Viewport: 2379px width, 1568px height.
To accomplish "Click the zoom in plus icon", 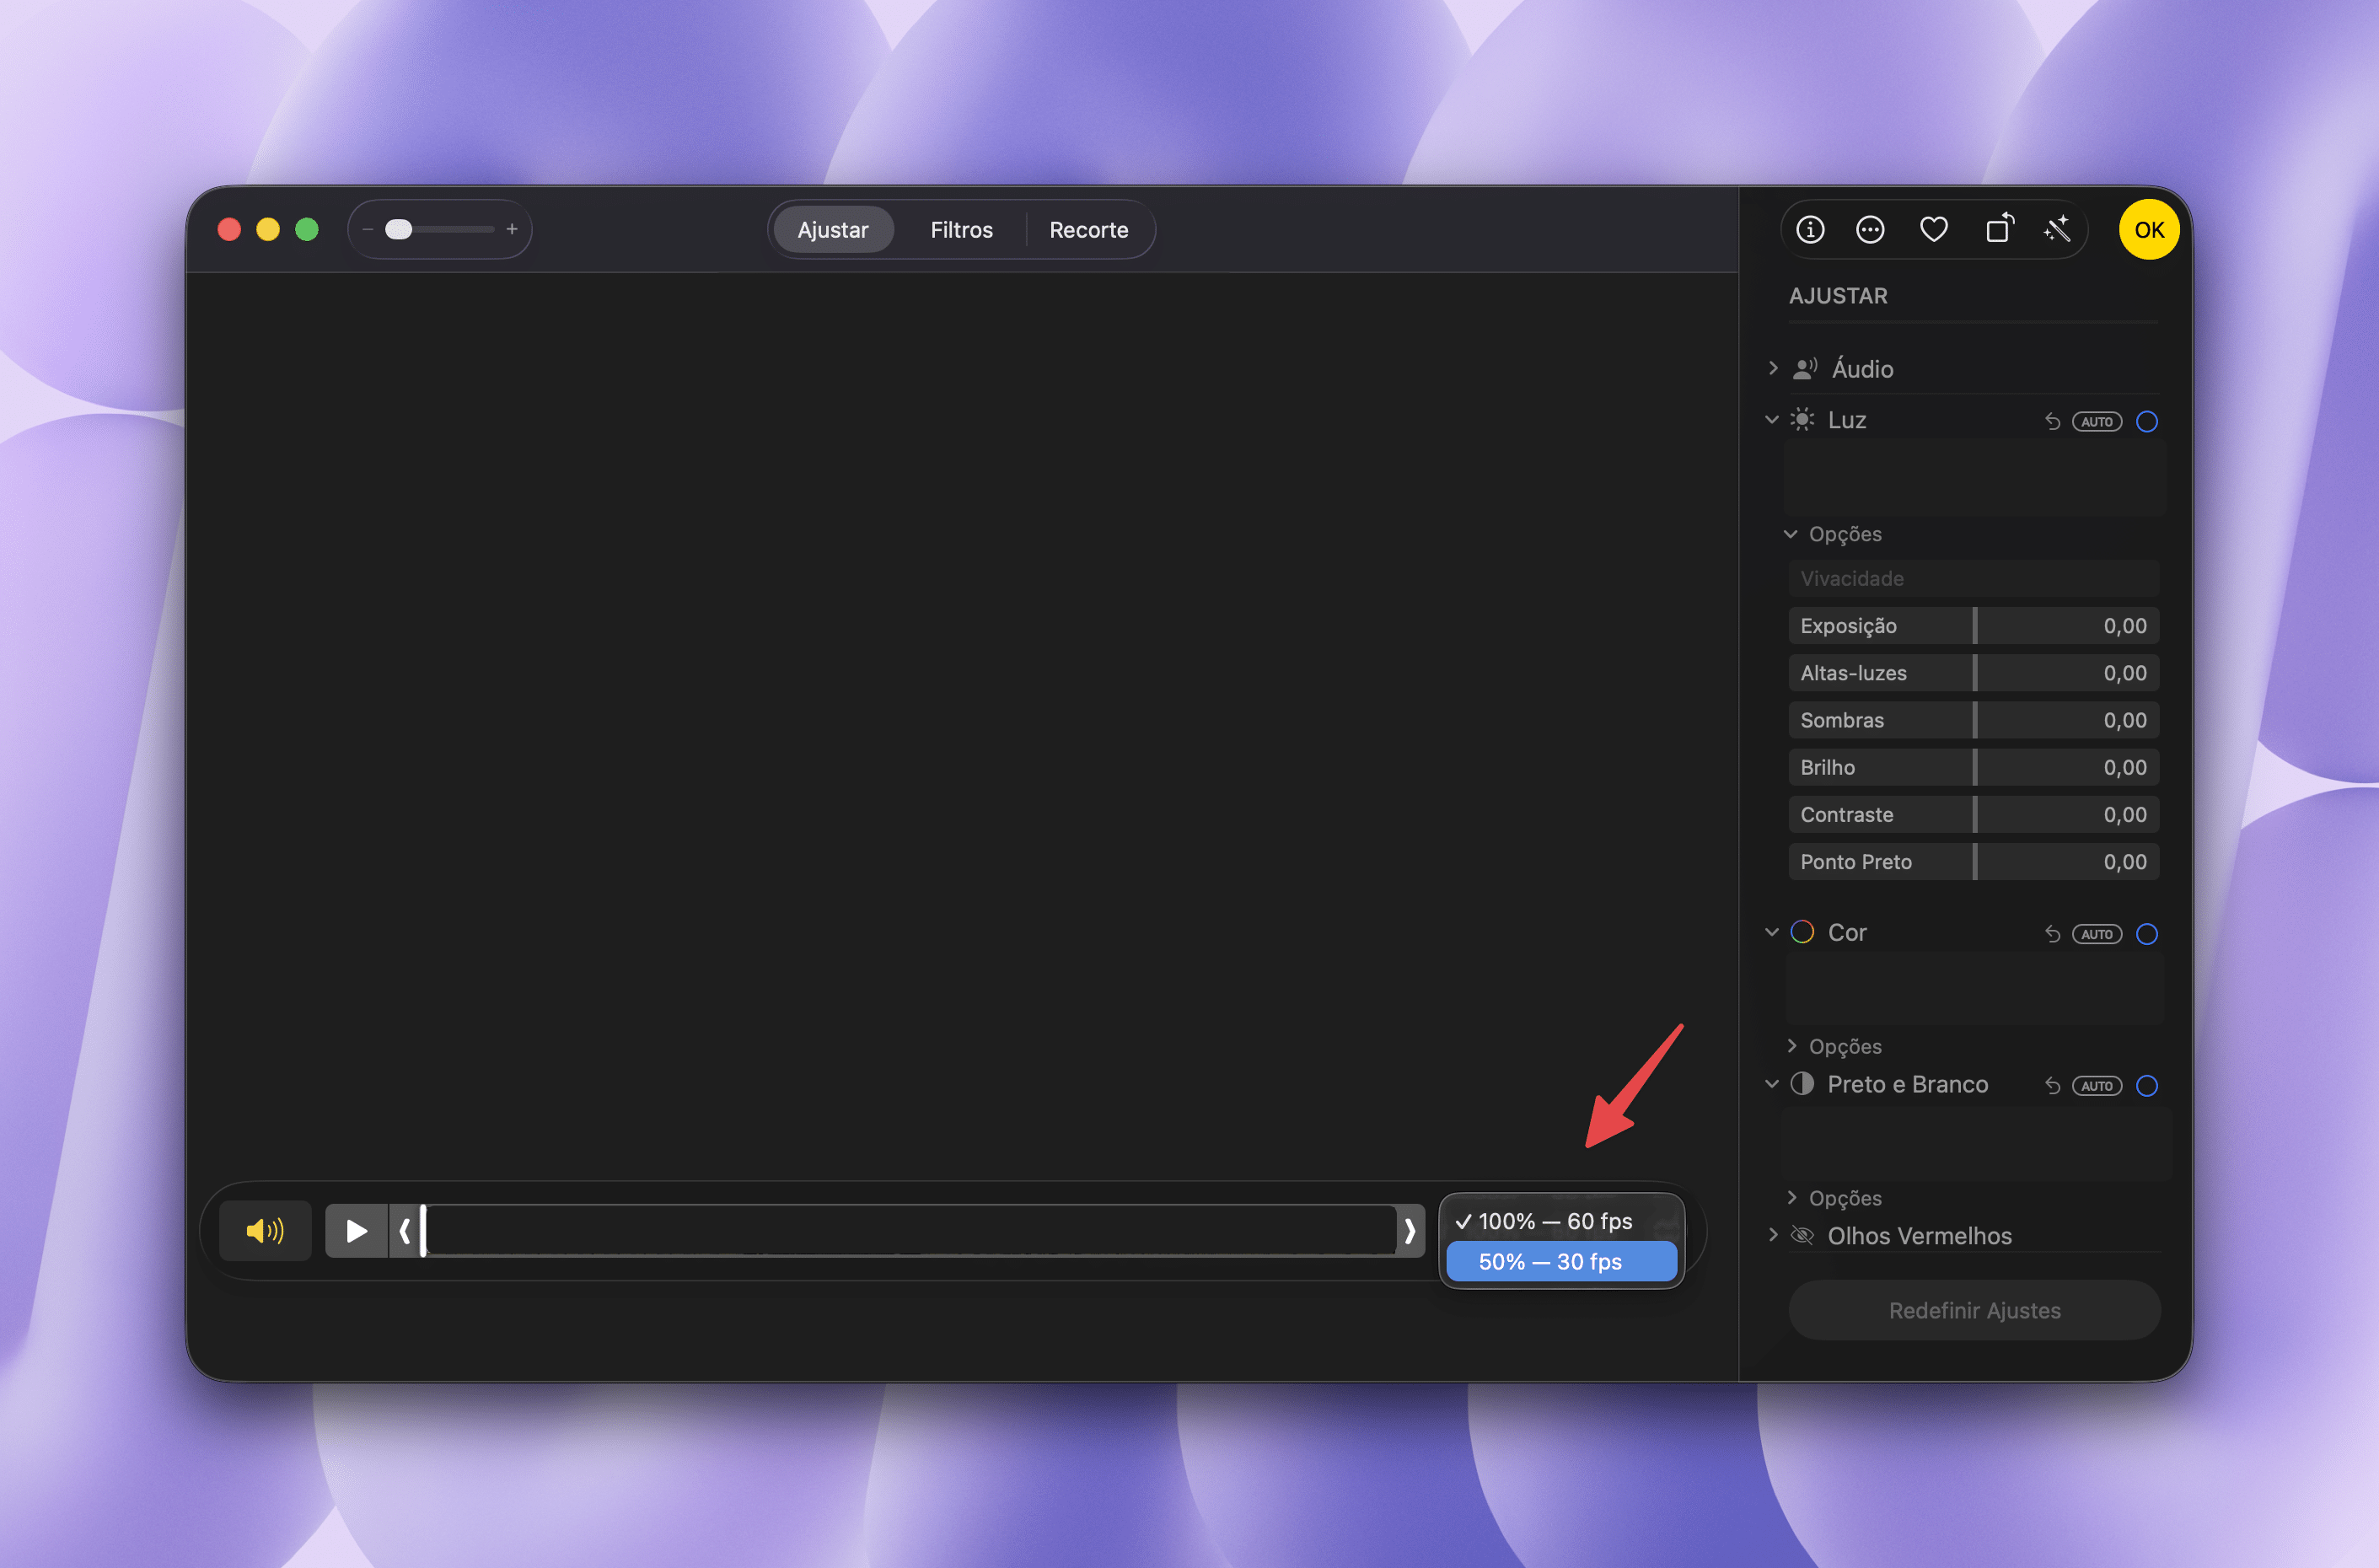I will tap(512, 230).
